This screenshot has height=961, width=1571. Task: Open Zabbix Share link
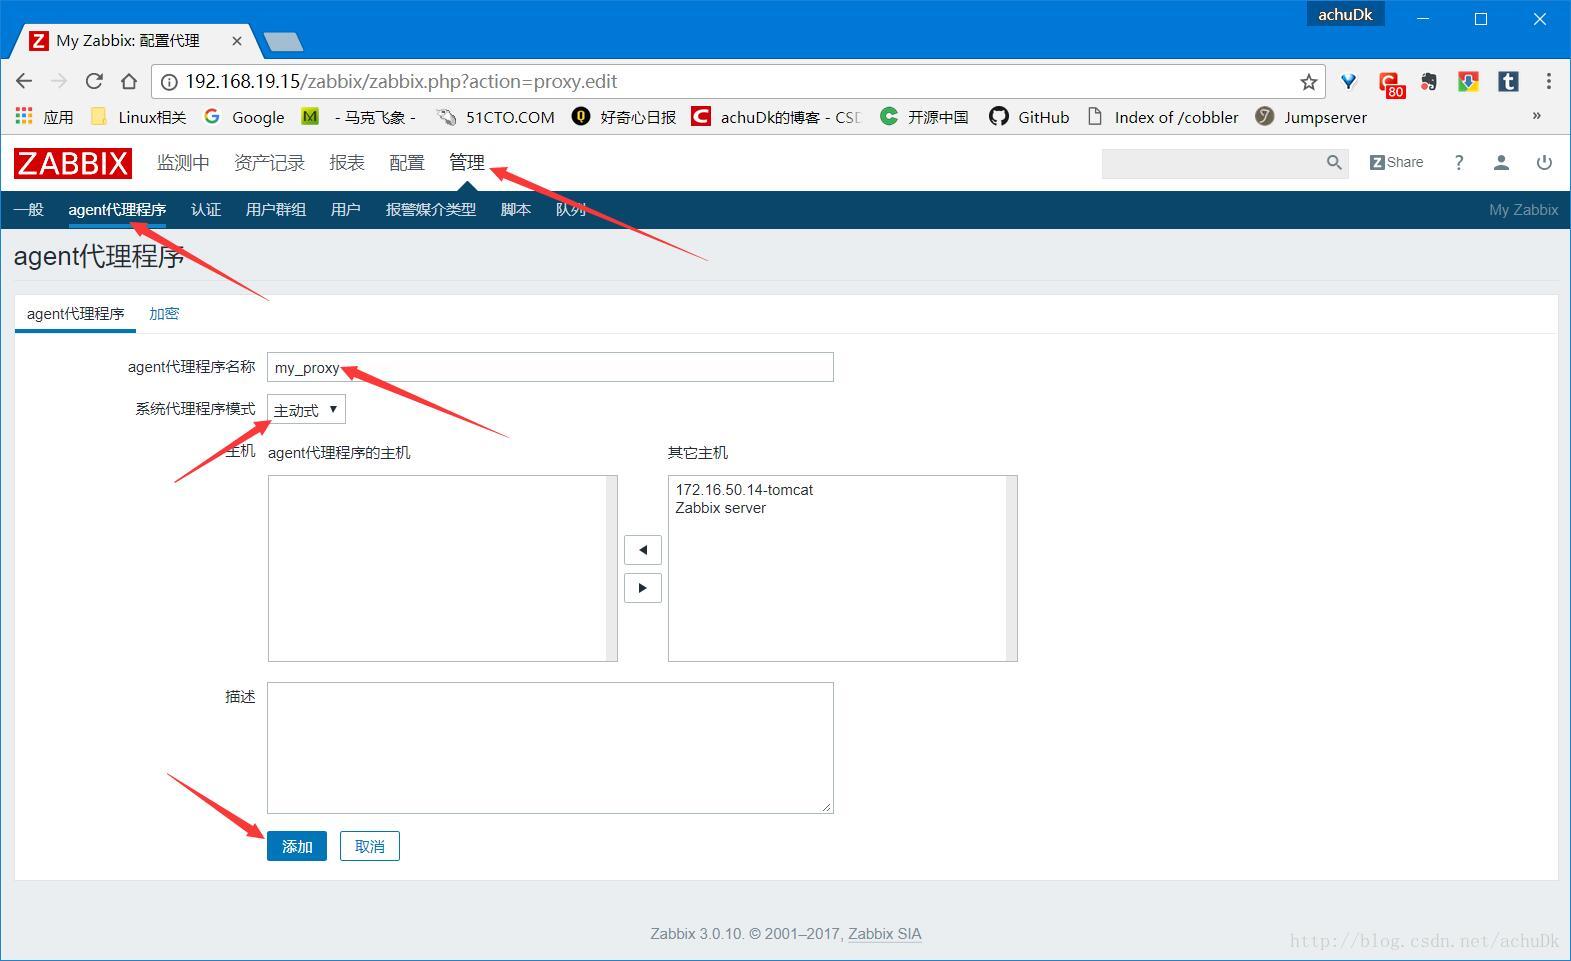point(1396,162)
